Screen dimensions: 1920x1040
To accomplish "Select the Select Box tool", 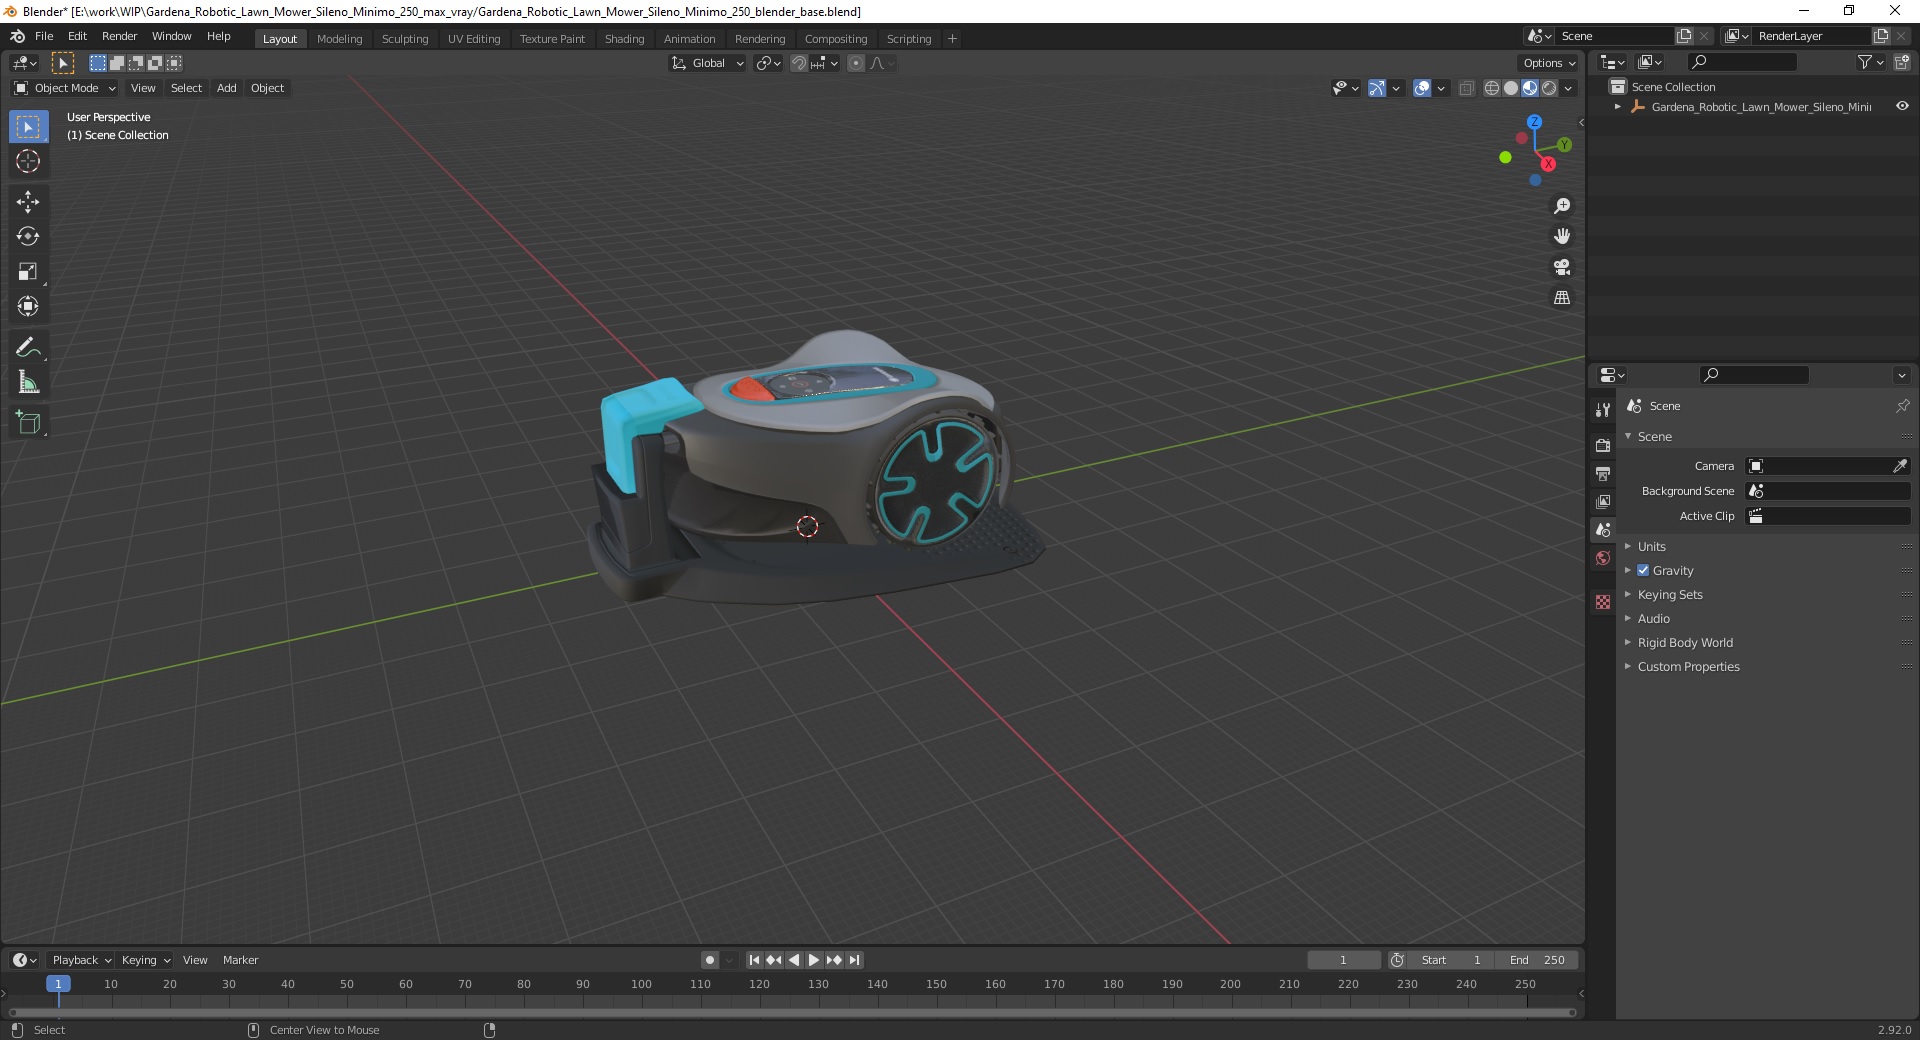I will [28, 127].
